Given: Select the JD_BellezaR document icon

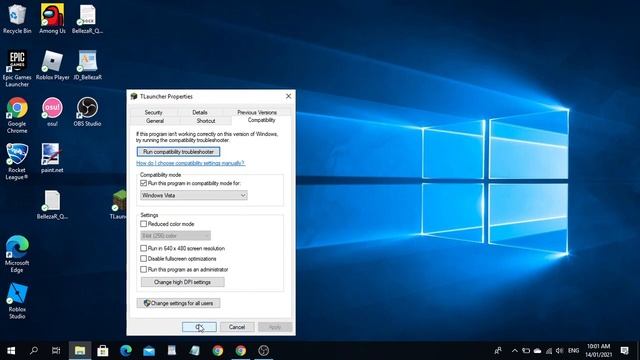Looking at the screenshot, I should 87,65.
